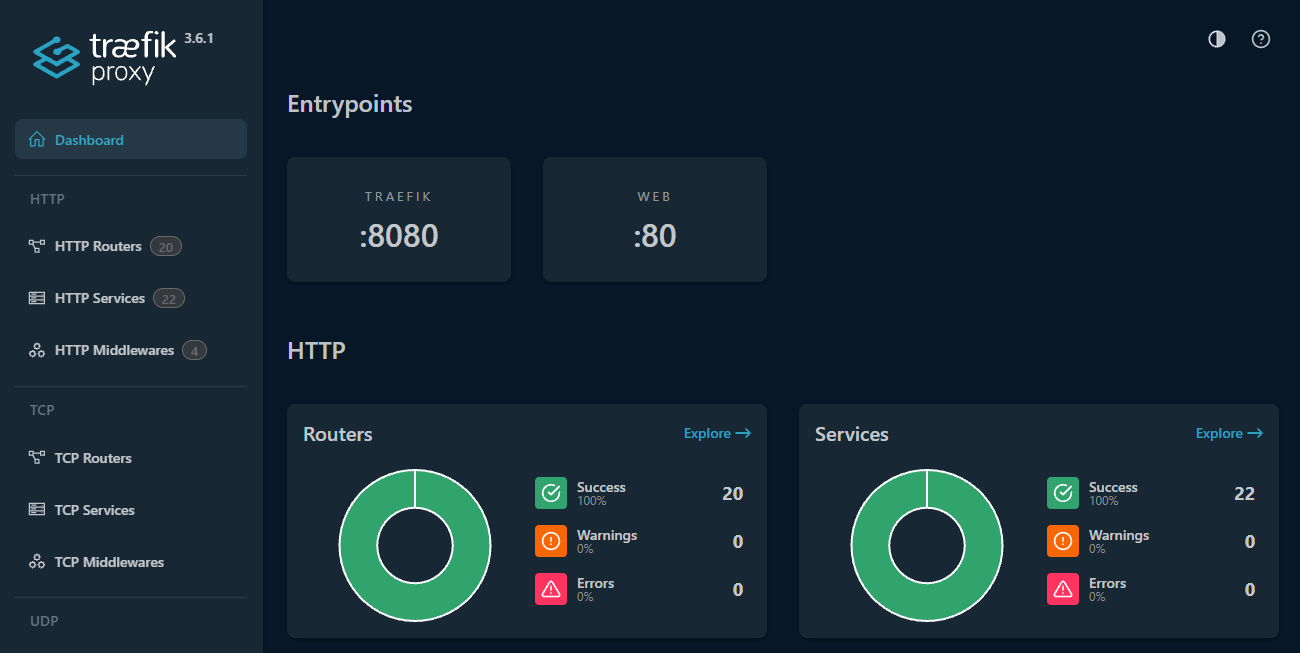Image resolution: width=1300 pixels, height=653 pixels.
Task: Select the HTTP Routers sidebar icon
Action: (37, 245)
